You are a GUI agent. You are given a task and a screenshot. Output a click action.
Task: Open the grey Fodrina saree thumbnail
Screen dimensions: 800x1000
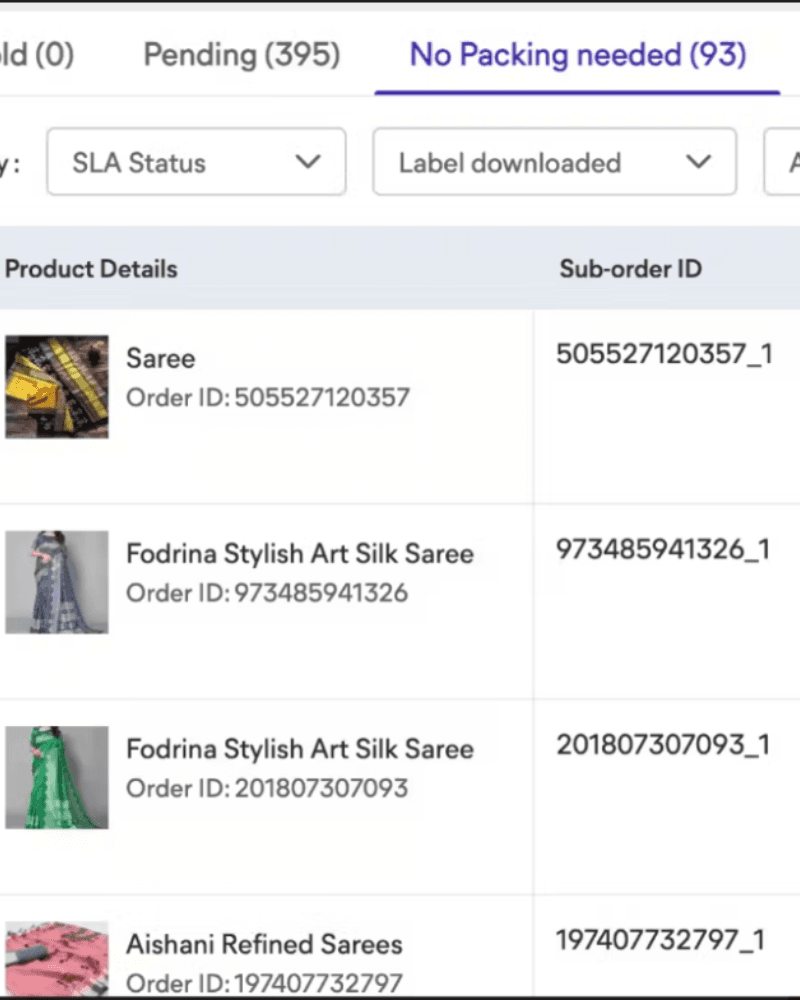pyautogui.click(x=57, y=582)
